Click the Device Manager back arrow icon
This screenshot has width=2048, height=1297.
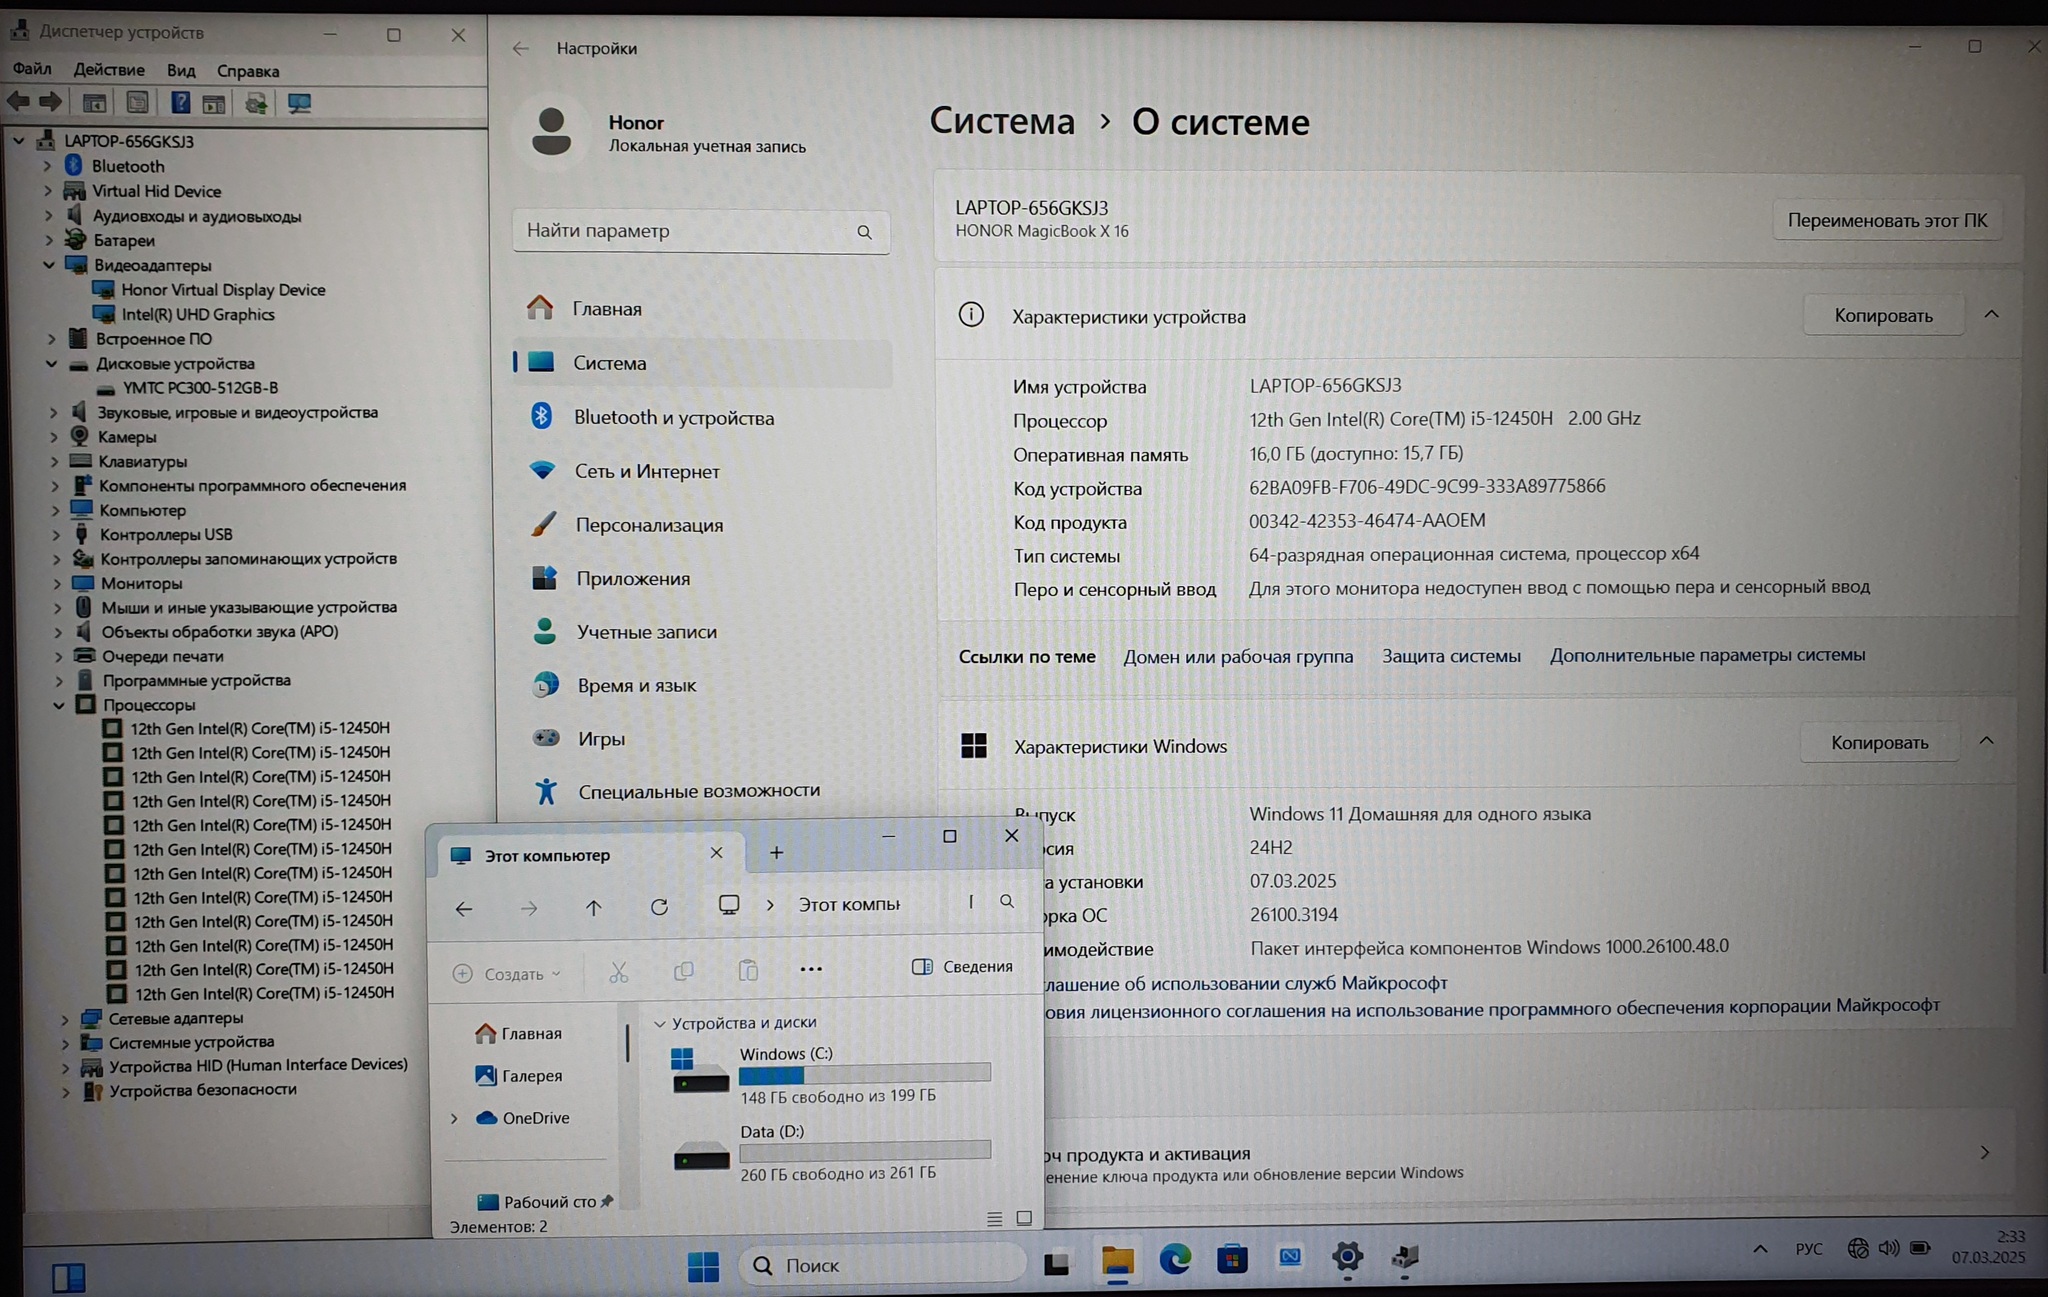(x=18, y=102)
